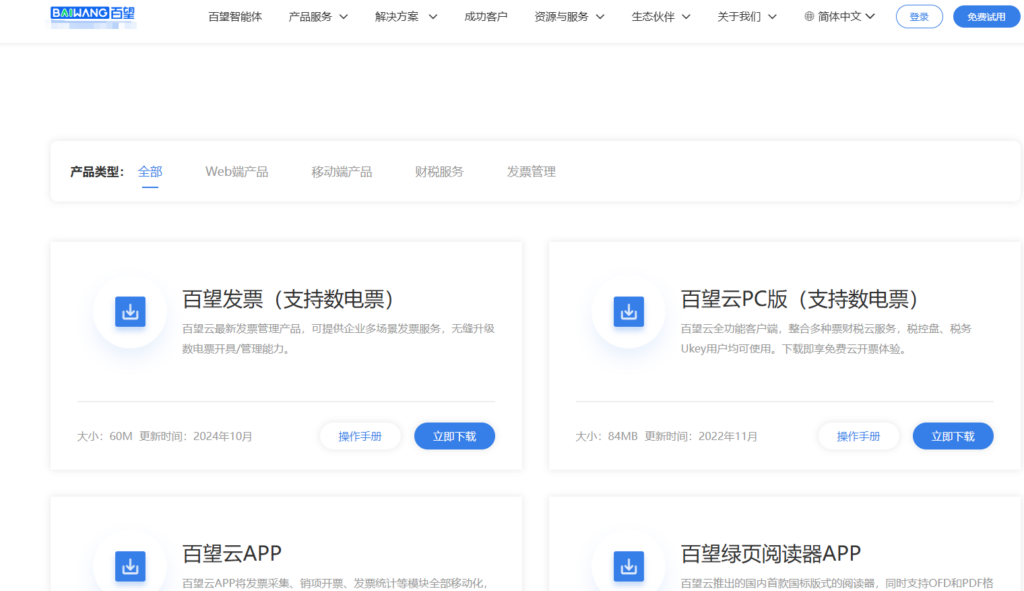Open 操作手册 for 百望发票

coord(360,436)
